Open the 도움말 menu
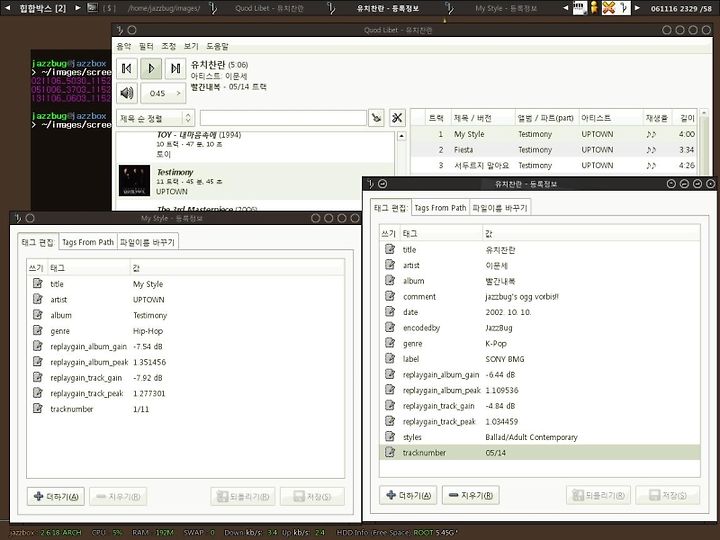720x540 pixels. pos(217,46)
